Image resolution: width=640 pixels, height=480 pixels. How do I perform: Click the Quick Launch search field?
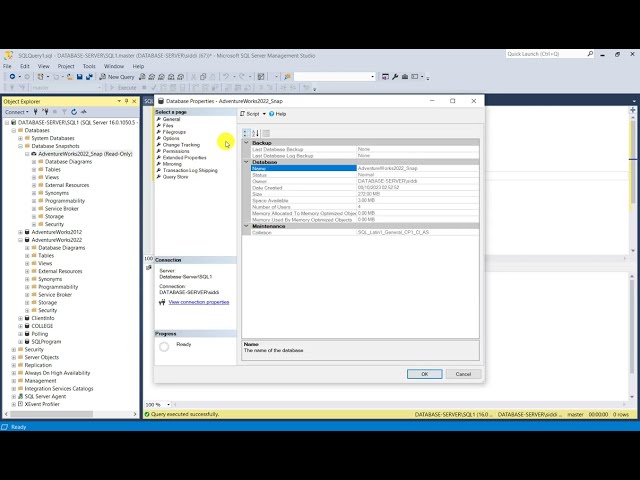546,54
